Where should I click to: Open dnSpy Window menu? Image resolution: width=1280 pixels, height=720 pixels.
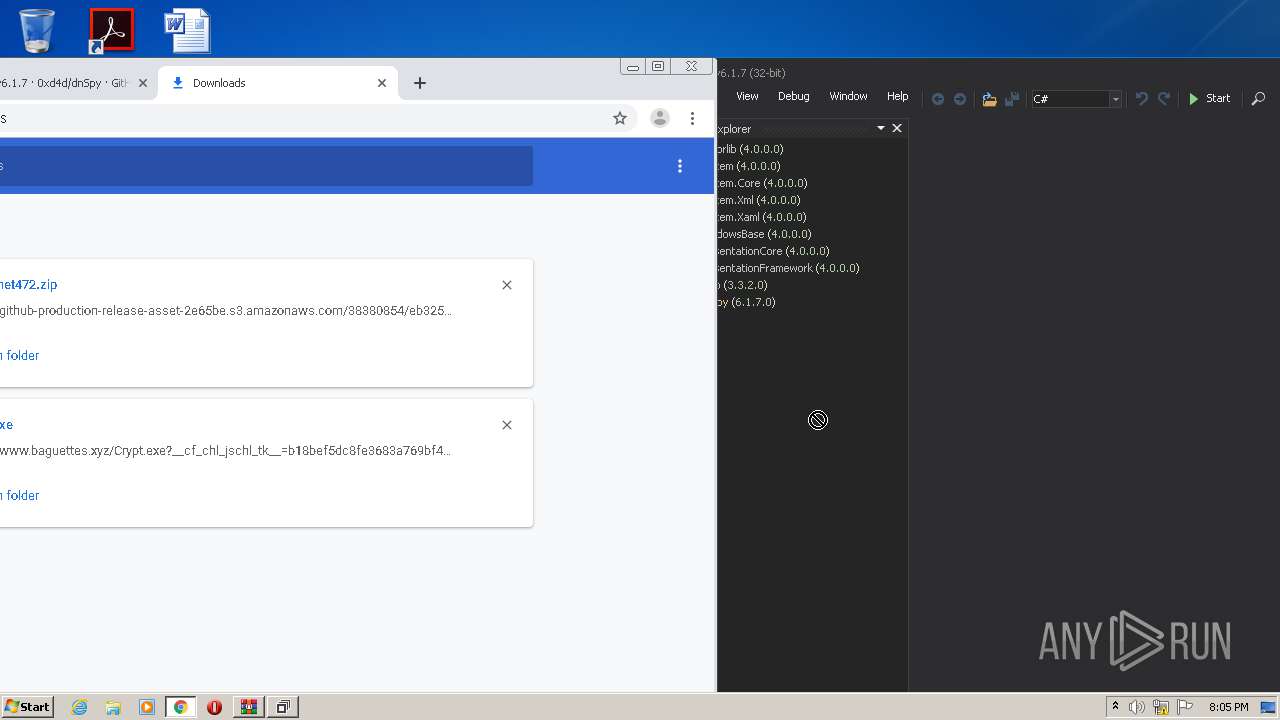click(x=848, y=97)
